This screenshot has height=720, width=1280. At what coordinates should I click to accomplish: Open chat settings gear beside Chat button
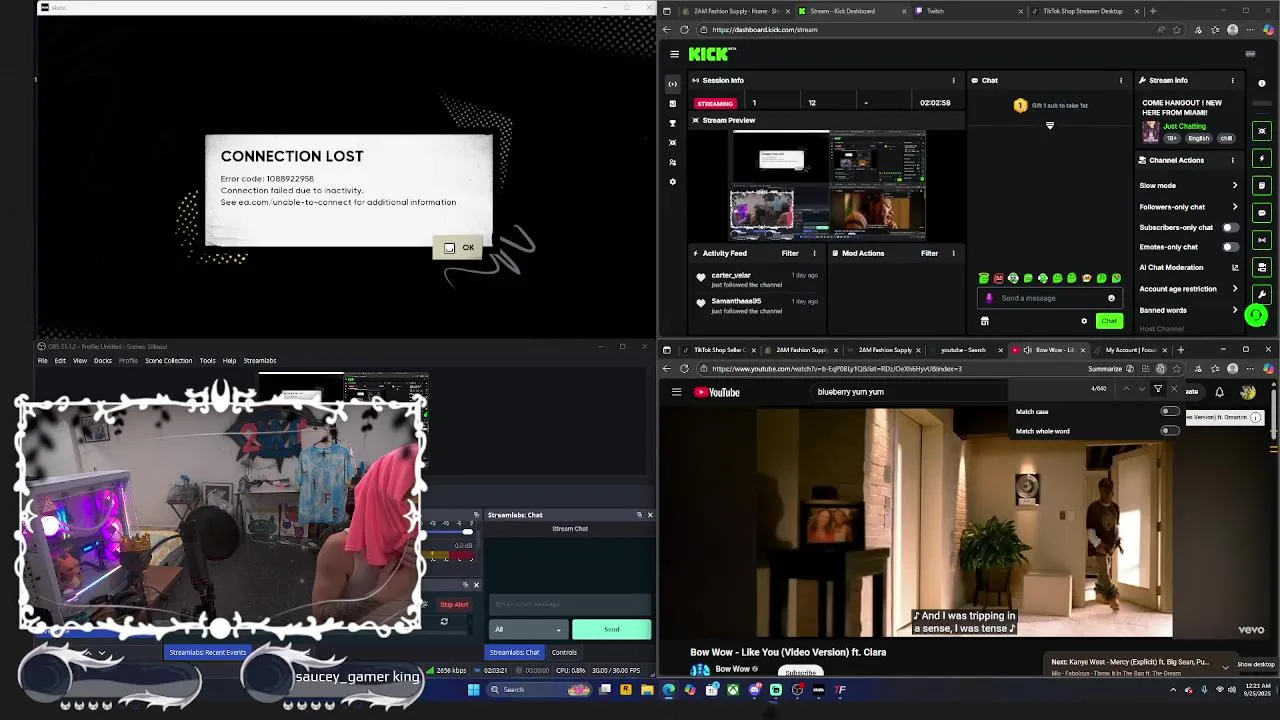coord(1084,321)
